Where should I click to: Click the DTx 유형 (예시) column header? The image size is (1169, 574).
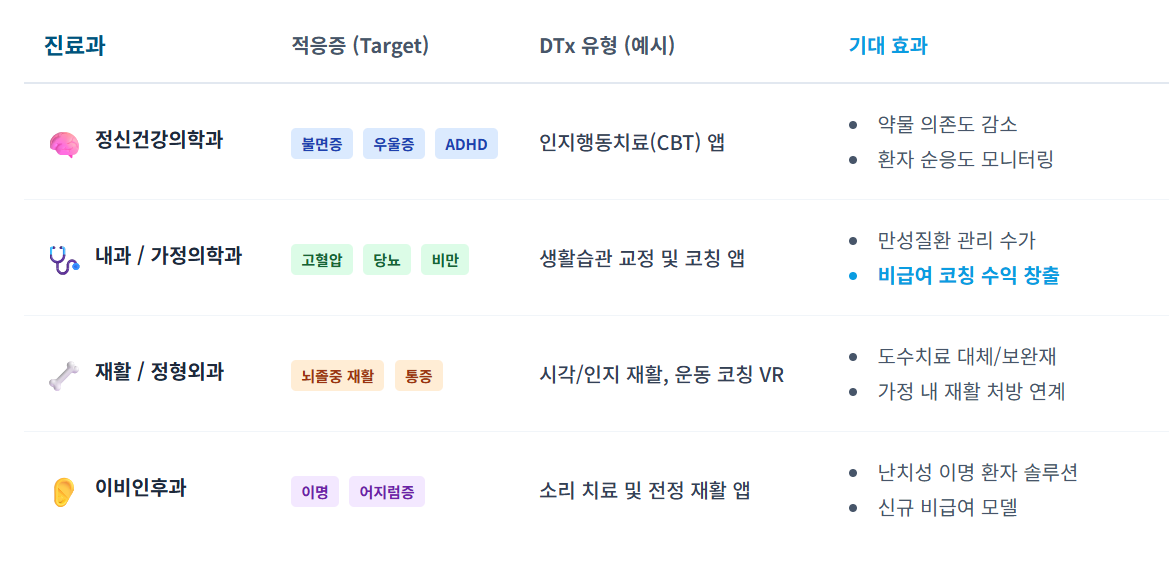click(607, 46)
